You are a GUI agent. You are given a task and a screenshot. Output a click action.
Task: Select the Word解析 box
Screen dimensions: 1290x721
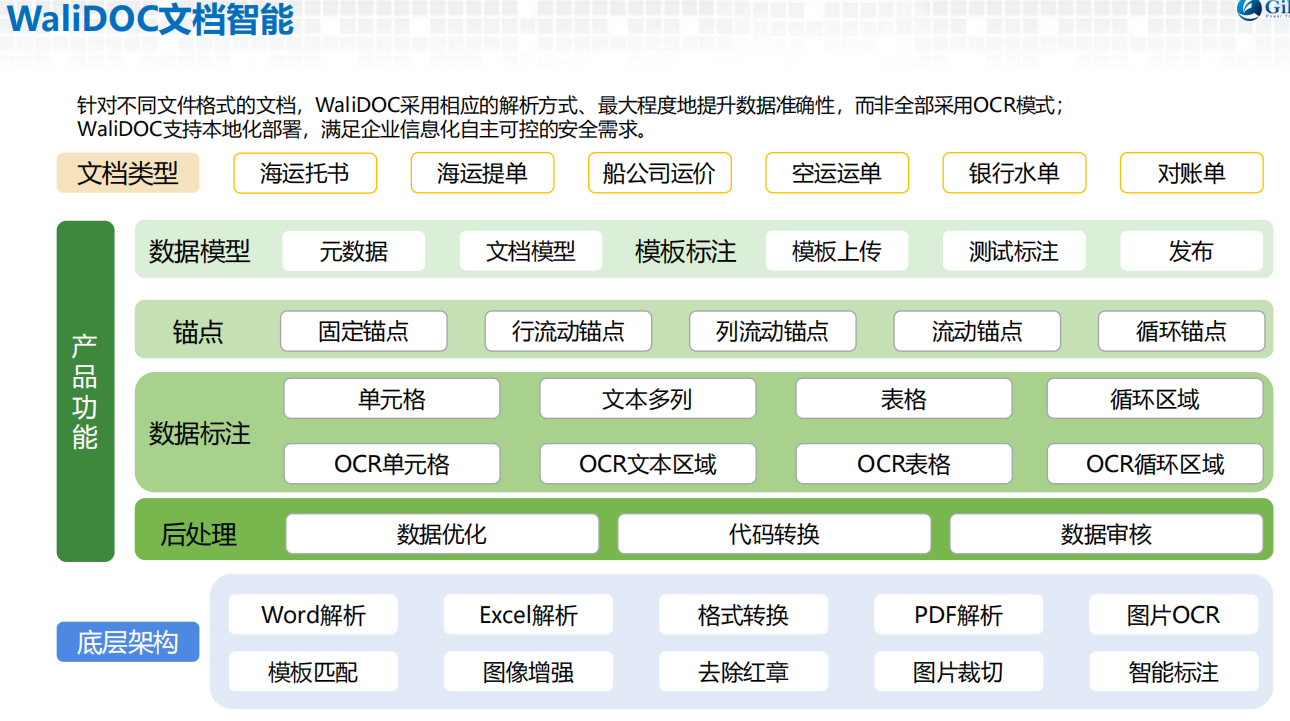313,614
